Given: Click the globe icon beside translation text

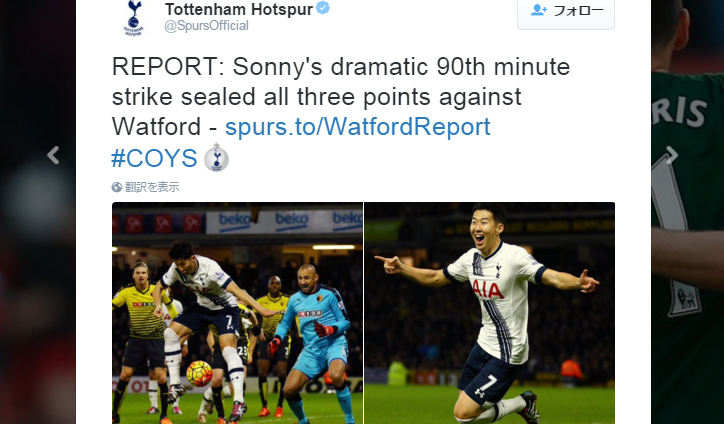Looking at the screenshot, I should 117,187.
